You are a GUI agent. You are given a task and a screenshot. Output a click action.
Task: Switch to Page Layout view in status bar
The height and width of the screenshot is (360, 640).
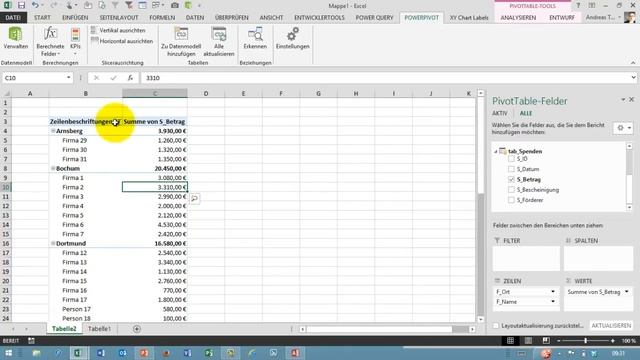(x=528, y=341)
